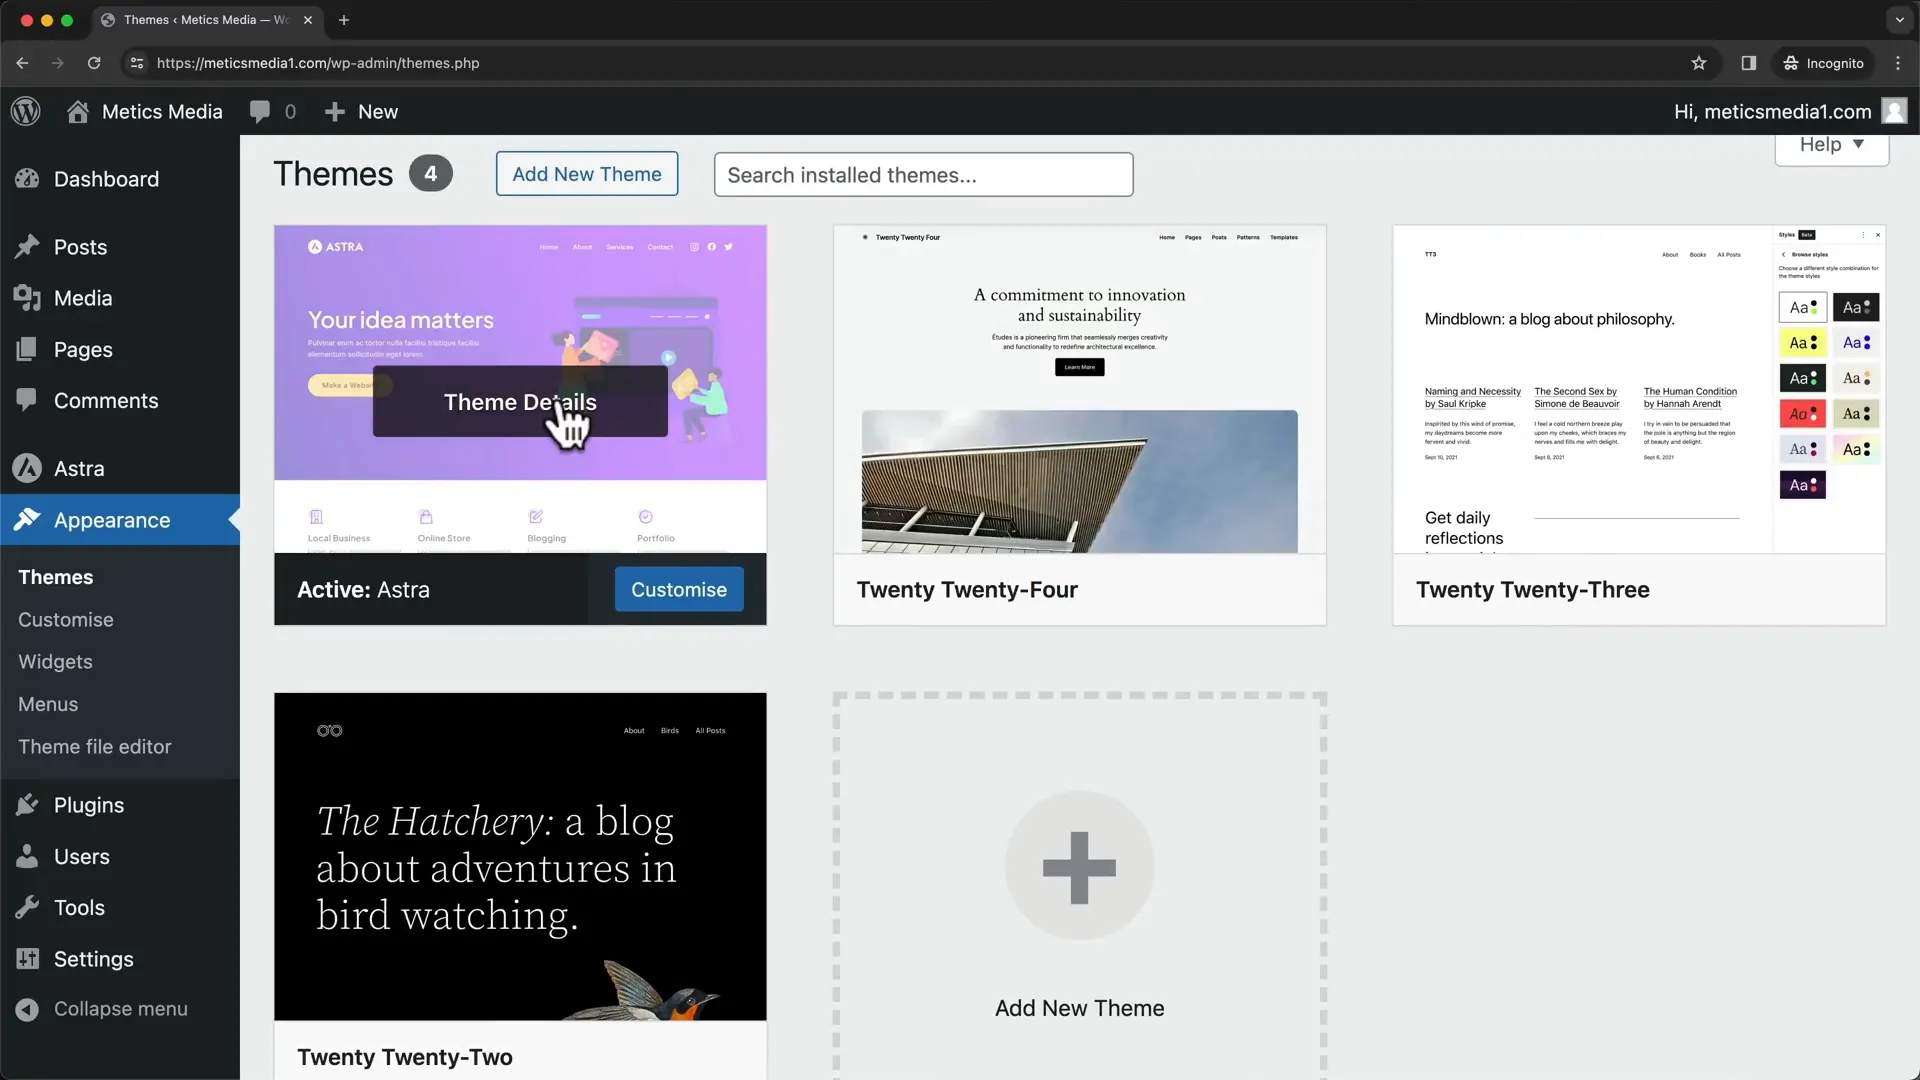Click the Active: Astra label
The height and width of the screenshot is (1080, 1920).
pyautogui.click(x=363, y=590)
